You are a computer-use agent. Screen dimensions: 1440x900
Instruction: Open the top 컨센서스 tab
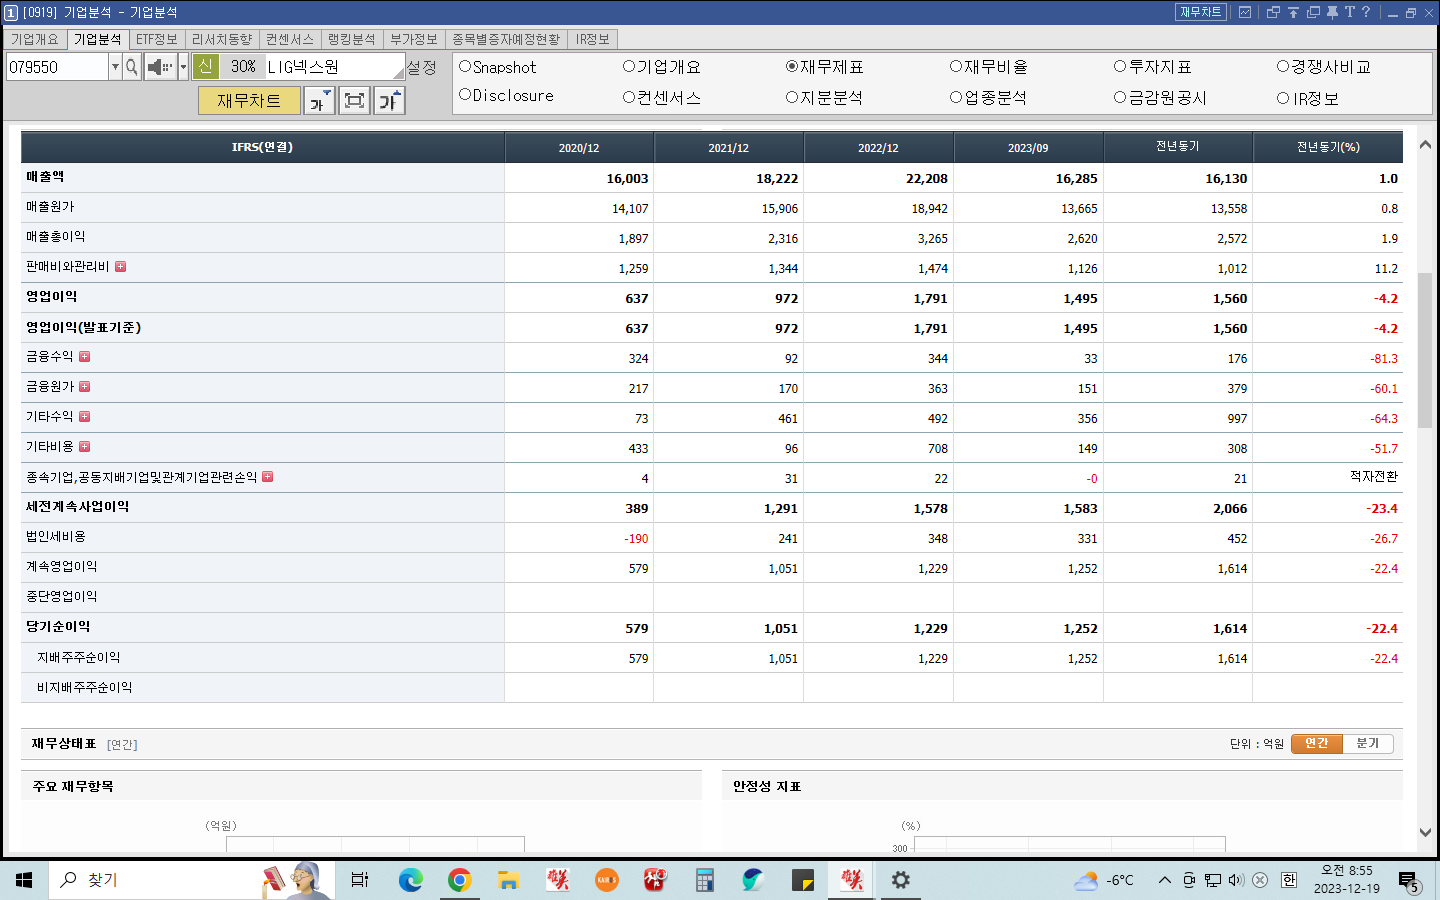(290, 39)
